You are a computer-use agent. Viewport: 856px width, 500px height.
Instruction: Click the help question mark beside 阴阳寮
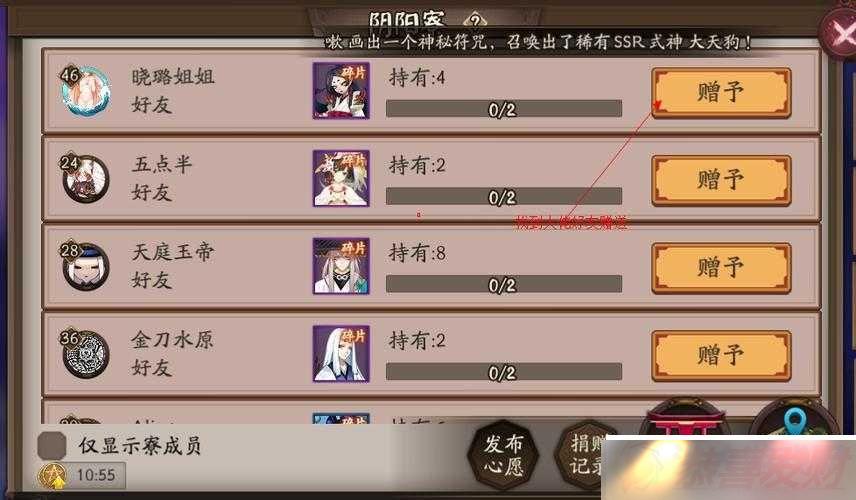pyautogui.click(x=475, y=21)
